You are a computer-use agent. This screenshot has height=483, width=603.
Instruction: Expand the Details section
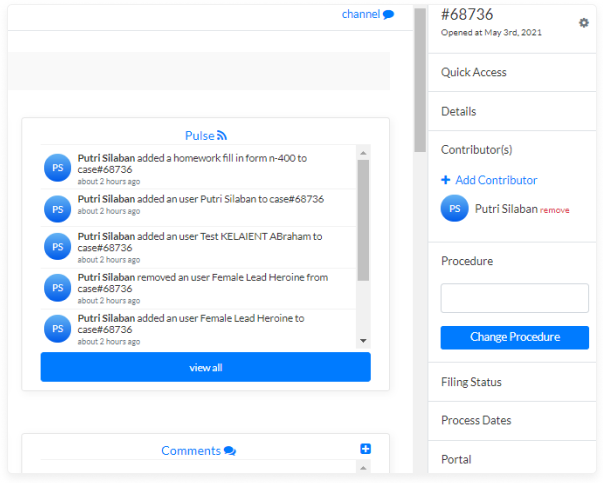459,111
